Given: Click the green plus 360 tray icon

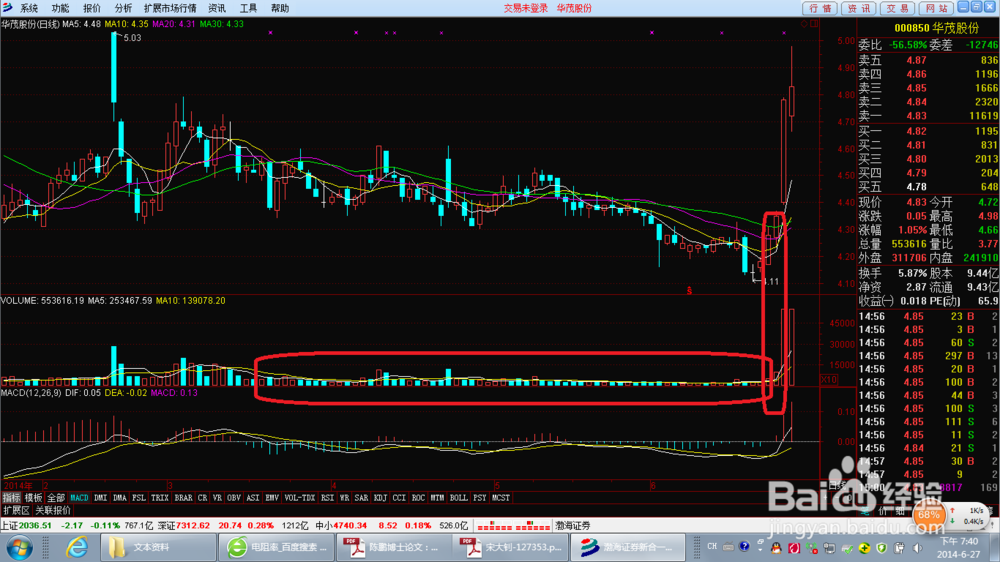Looking at the screenshot, I should point(864,547).
